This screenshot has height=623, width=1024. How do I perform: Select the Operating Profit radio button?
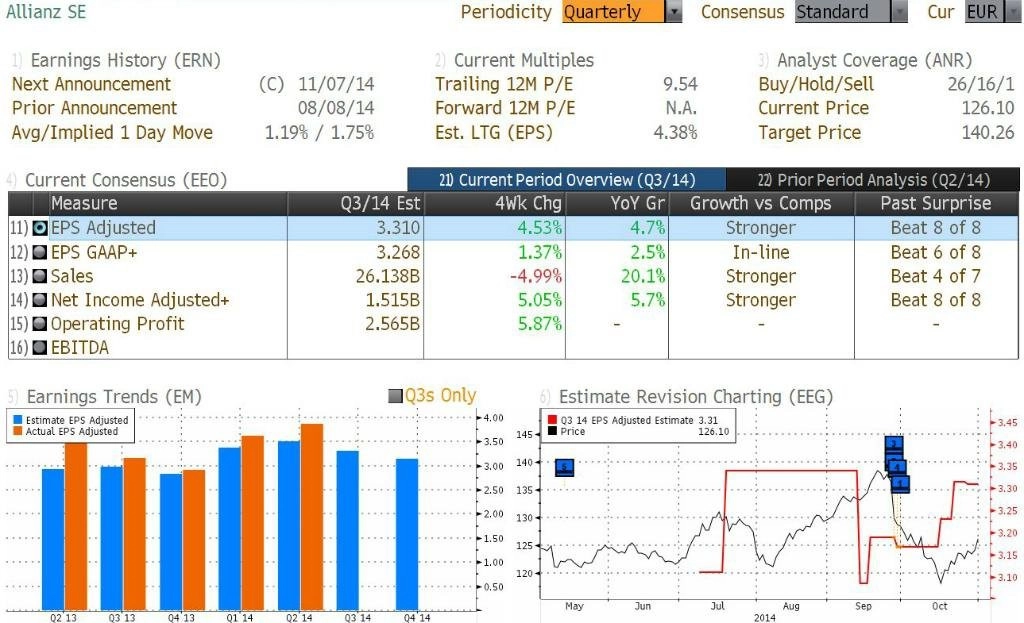40,324
